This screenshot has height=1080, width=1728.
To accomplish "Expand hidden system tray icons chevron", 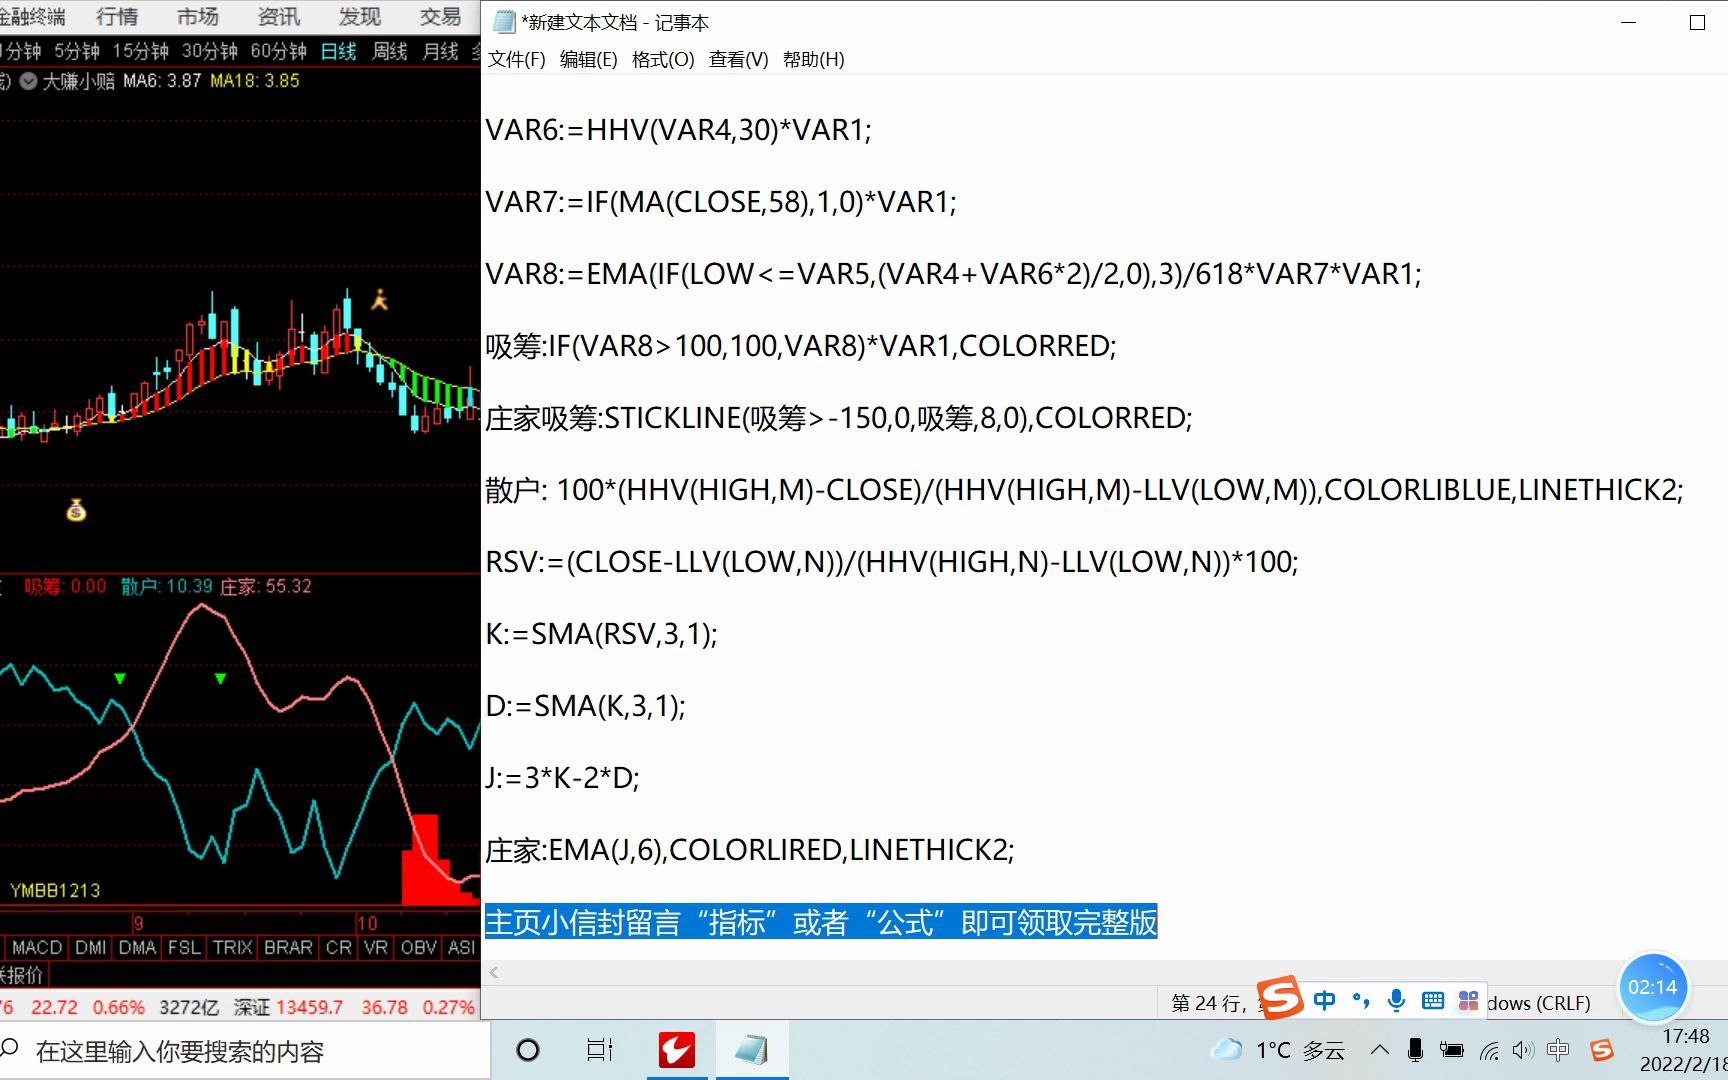I will pyautogui.click(x=1379, y=1050).
